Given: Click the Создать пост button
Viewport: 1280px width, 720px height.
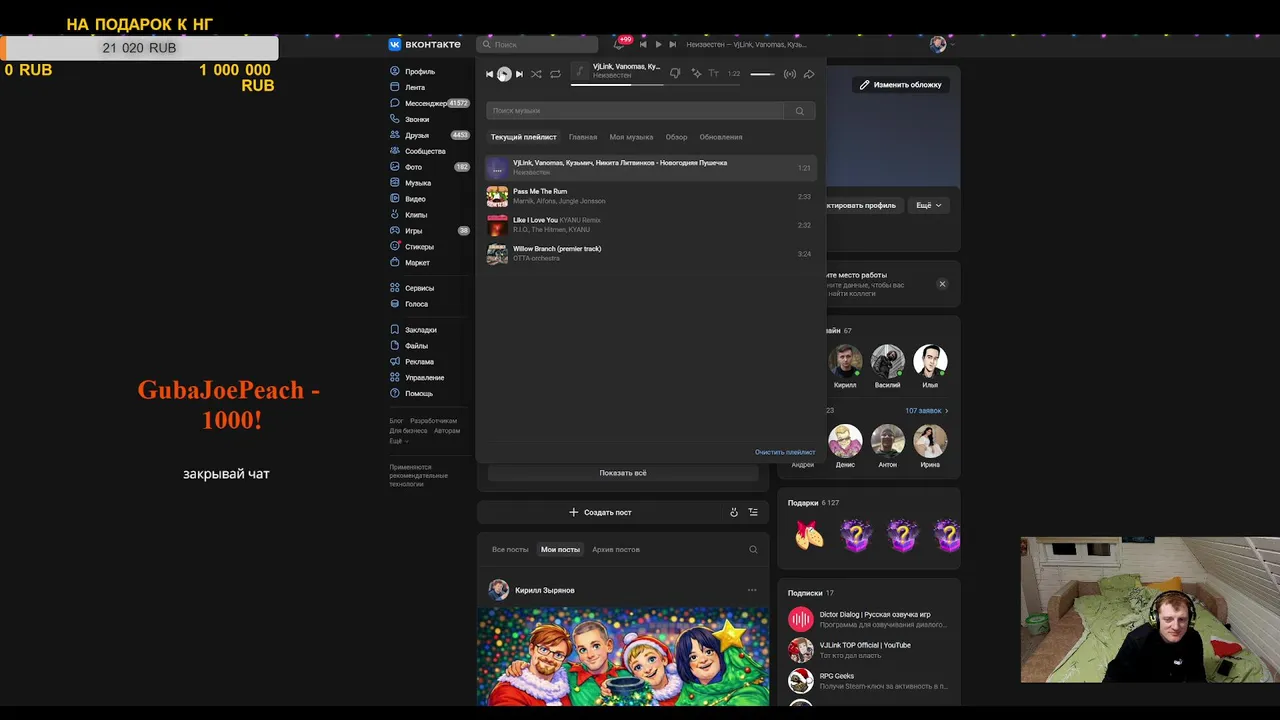Looking at the screenshot, I should 600,512.
